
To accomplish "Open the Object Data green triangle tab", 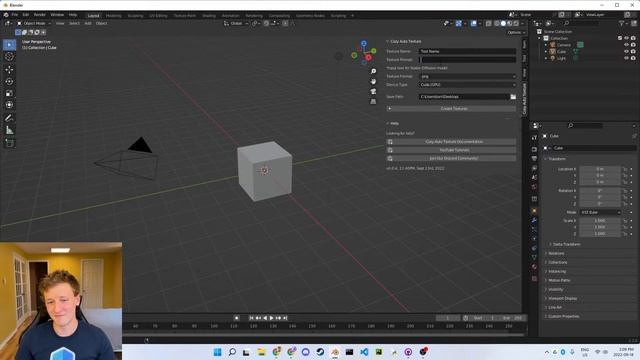I will pyautogui.click(x=534, y=257).
